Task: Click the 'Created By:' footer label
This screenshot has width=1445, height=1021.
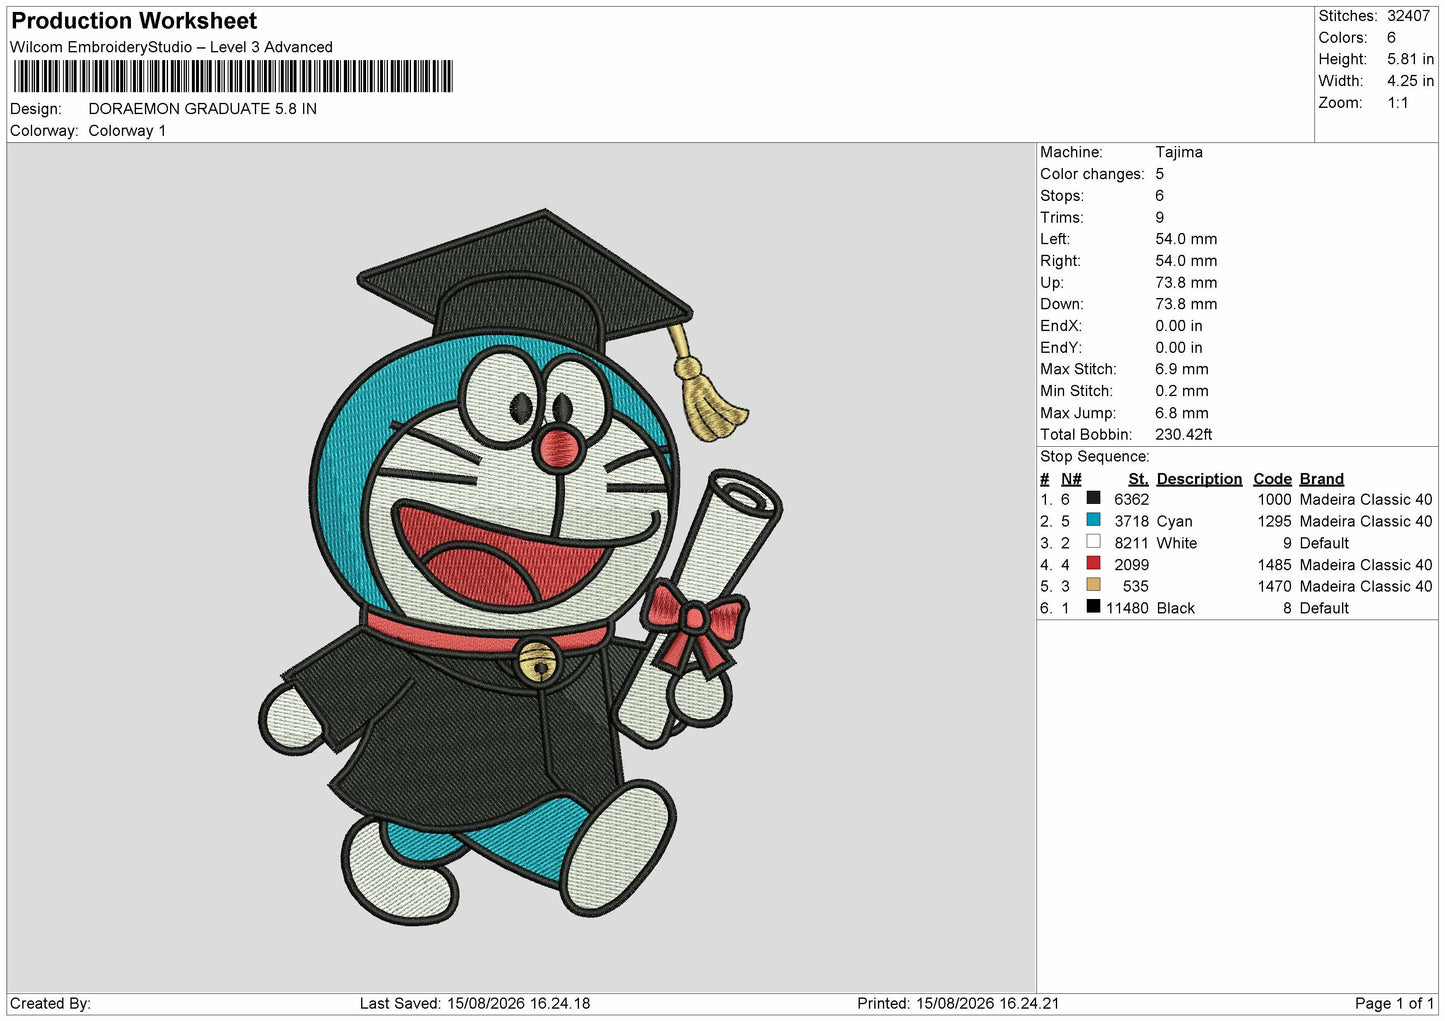Action: 50,1003
